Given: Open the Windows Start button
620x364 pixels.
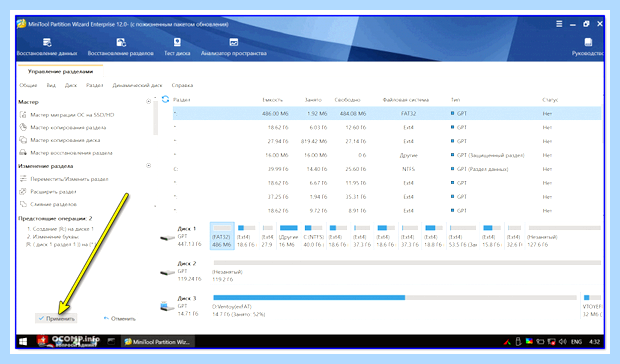Looking at the screenshot, I should pyautogui.click(x=23, y=341).
